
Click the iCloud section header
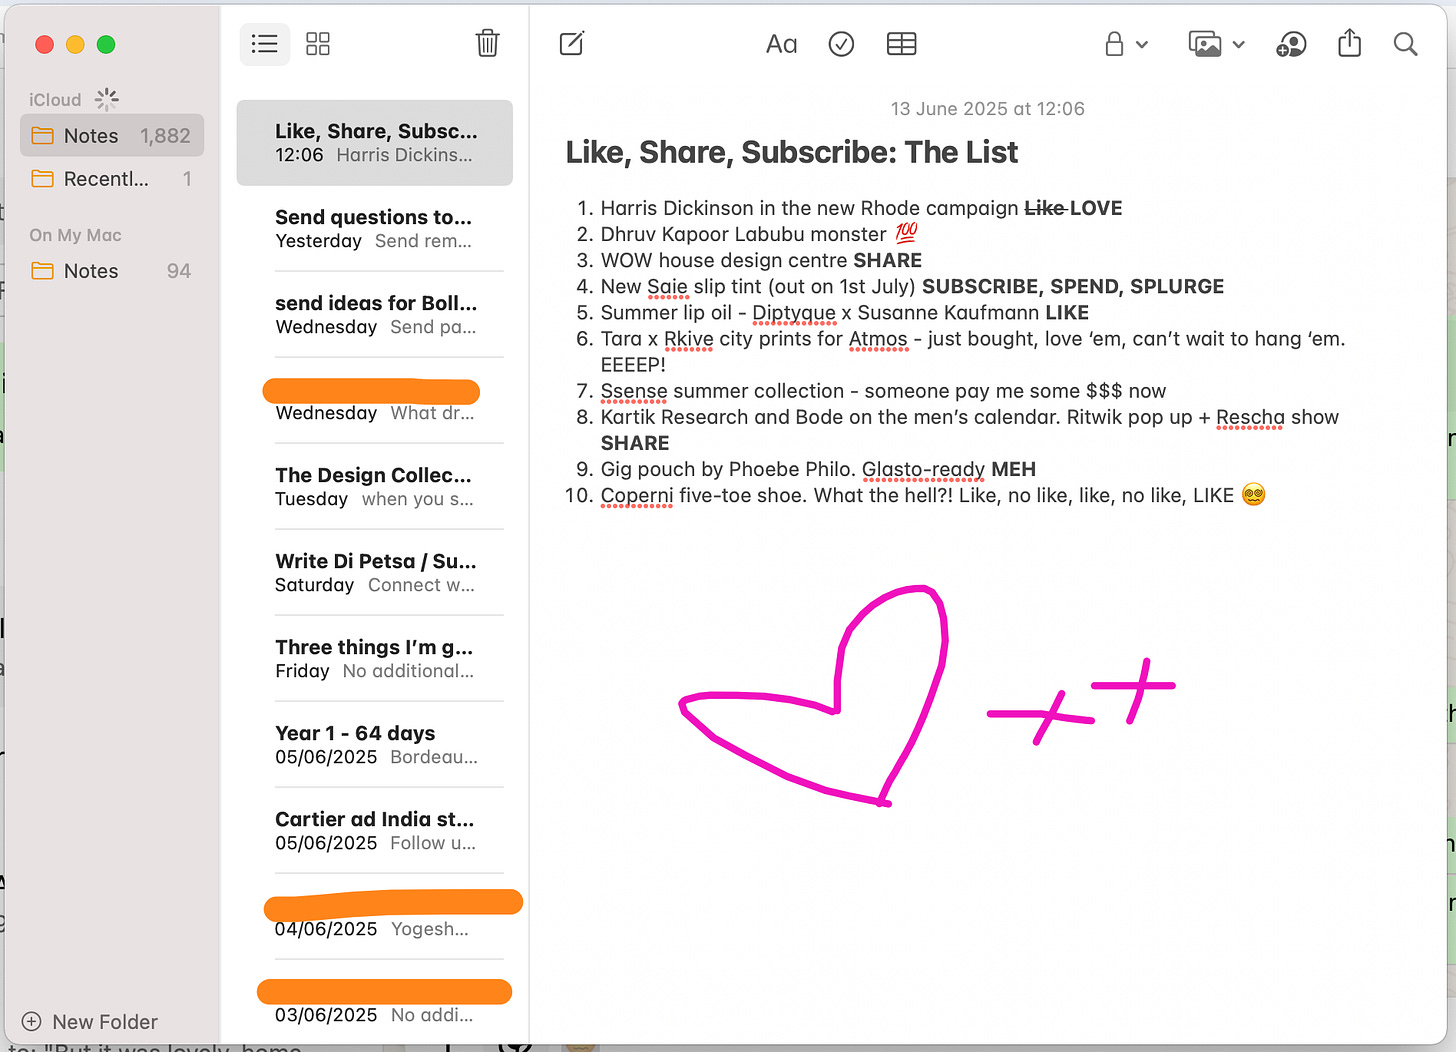coord(55,100)
